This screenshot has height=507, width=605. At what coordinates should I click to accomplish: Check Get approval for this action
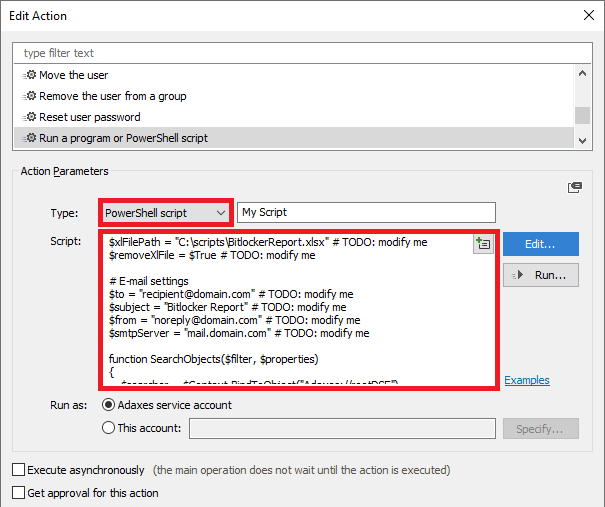point(18,492)
